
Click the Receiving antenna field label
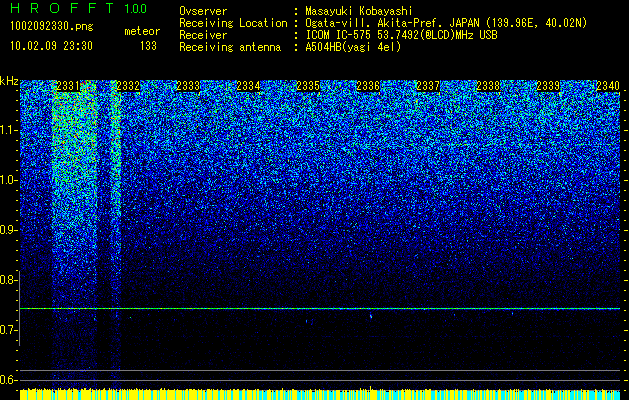[230, 47]
